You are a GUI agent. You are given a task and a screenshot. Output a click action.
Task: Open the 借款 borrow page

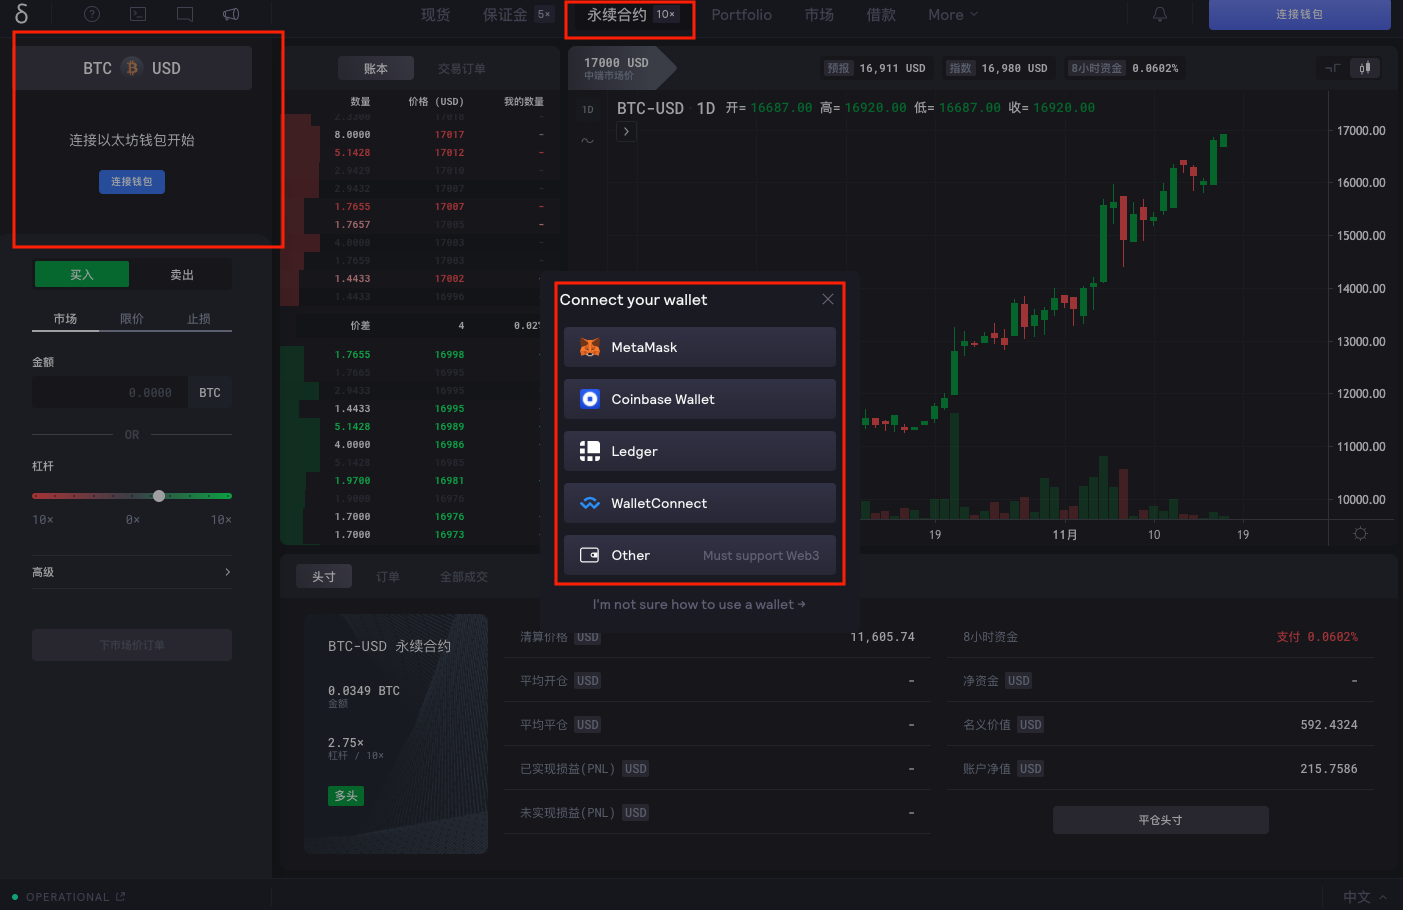881,15
